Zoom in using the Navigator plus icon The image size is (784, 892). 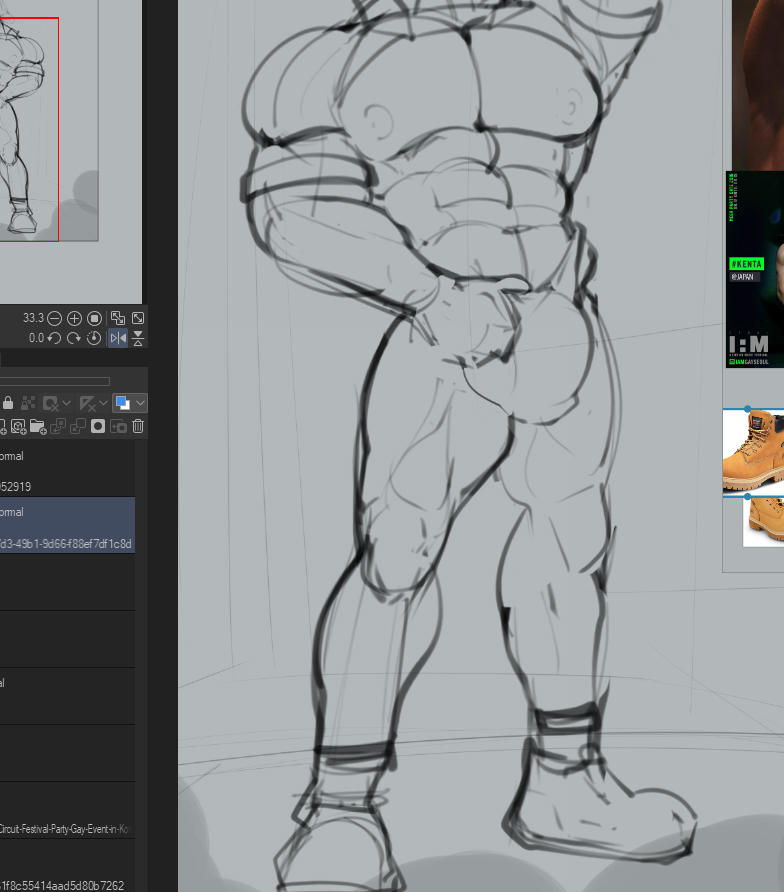[74, 318]
